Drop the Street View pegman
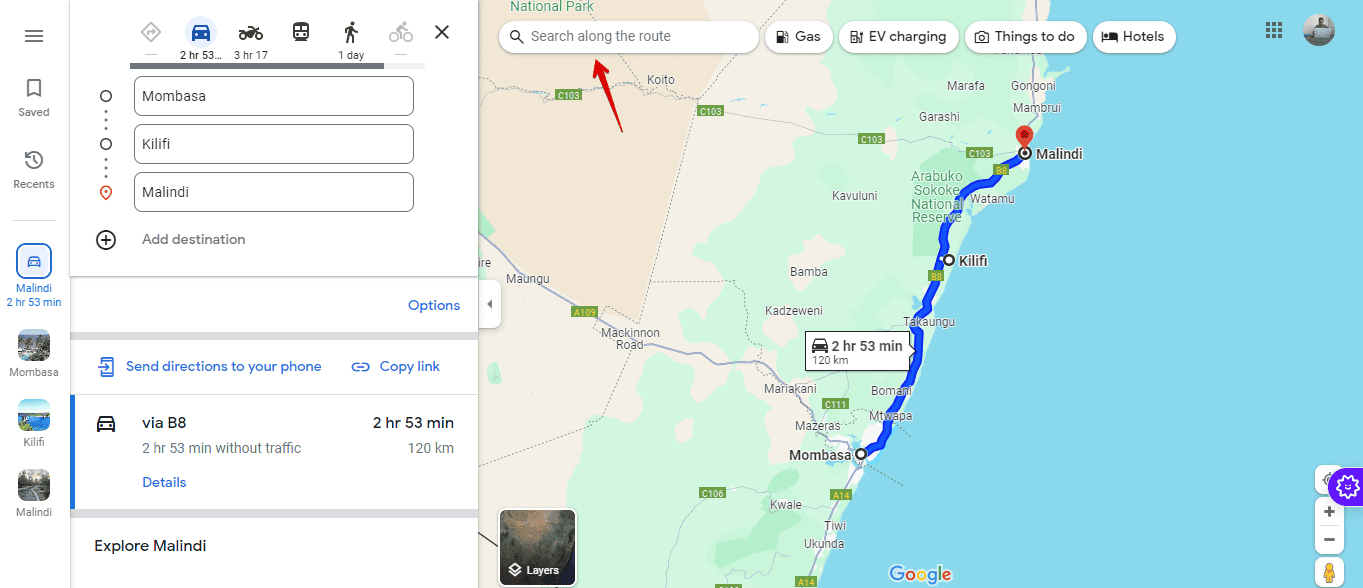The height and width of the screenshot is (588, 1363). pyautogui.click(x=1329, y=571)
